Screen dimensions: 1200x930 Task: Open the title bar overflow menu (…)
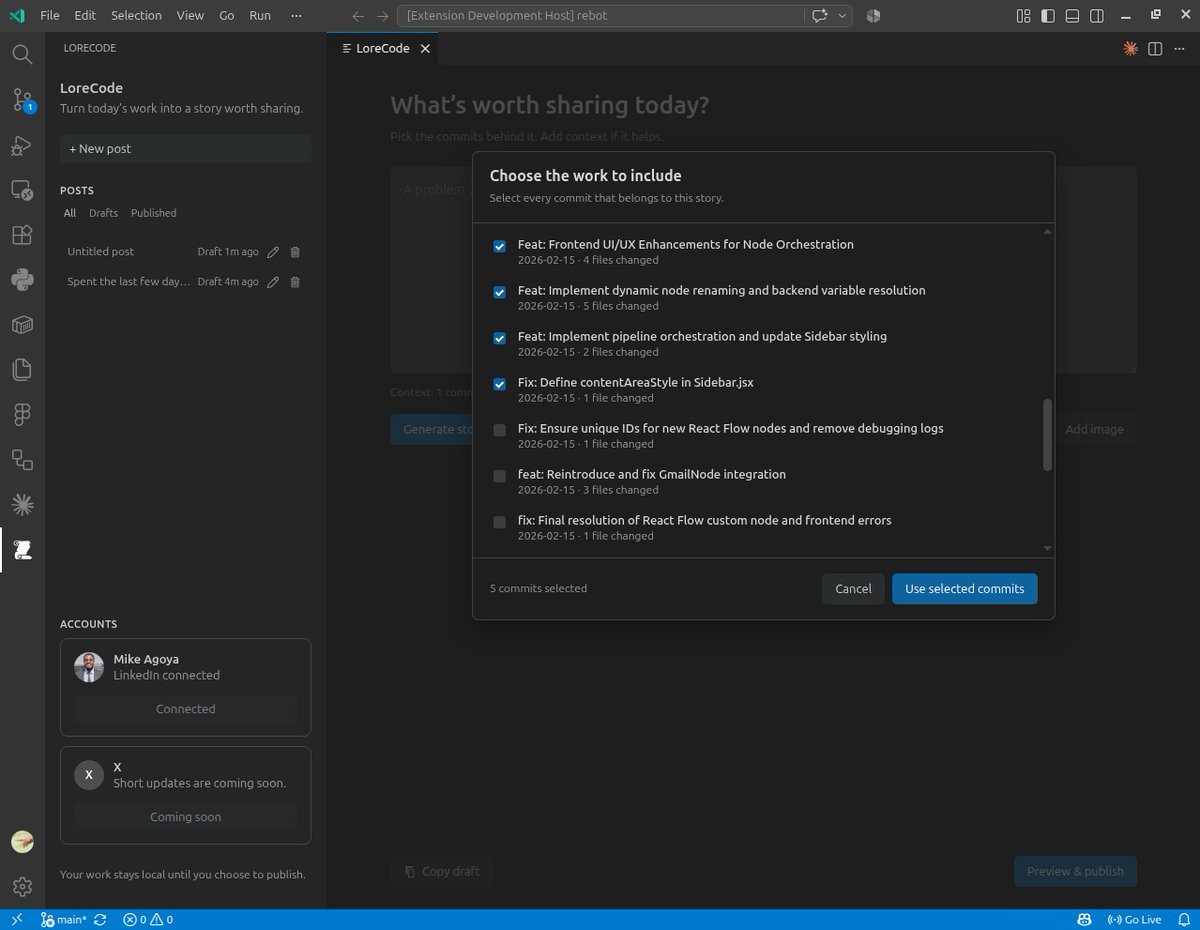pyautogui.click(x=295, y=16)
